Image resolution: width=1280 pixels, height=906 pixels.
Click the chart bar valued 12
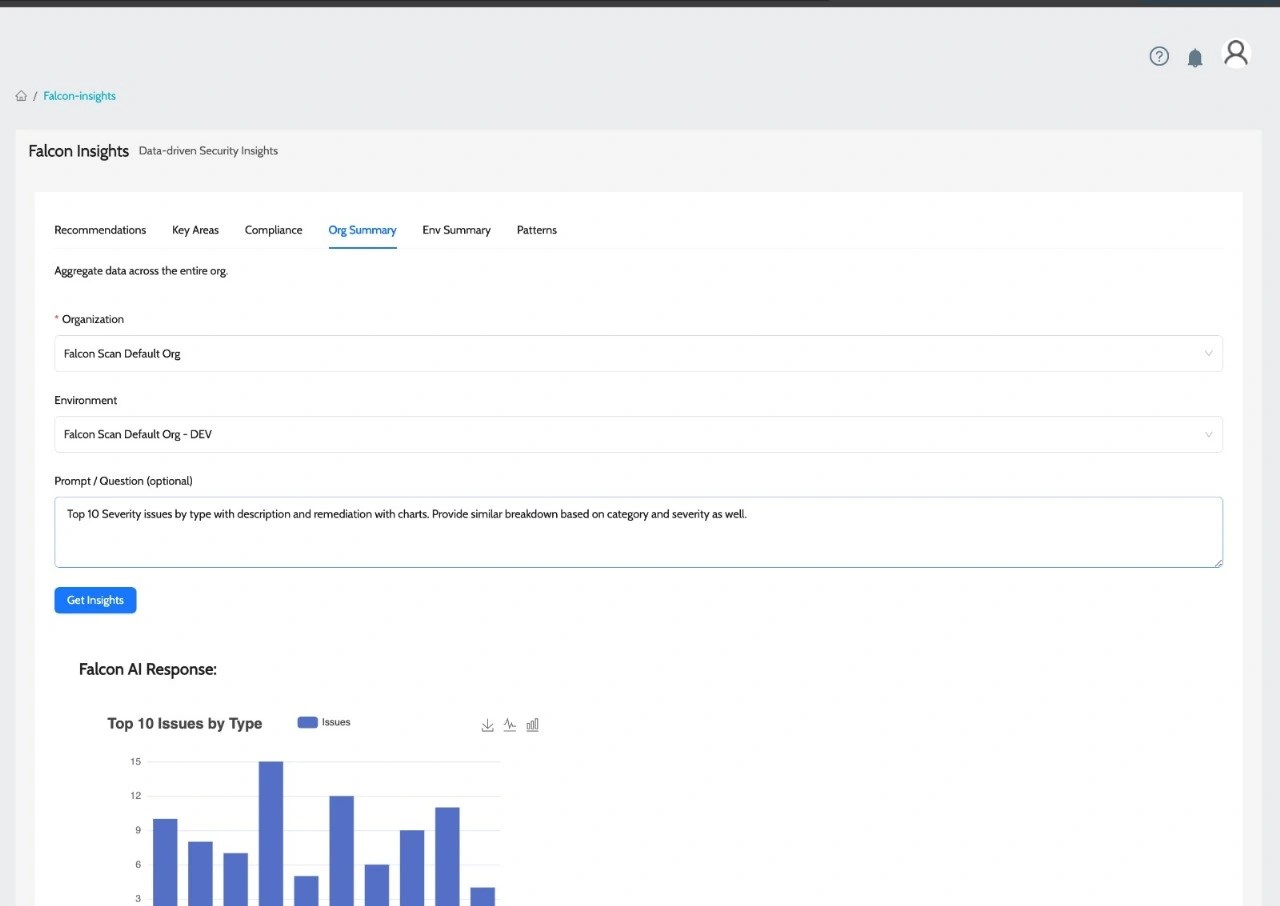pyautogui.click(x=341, y=850)
